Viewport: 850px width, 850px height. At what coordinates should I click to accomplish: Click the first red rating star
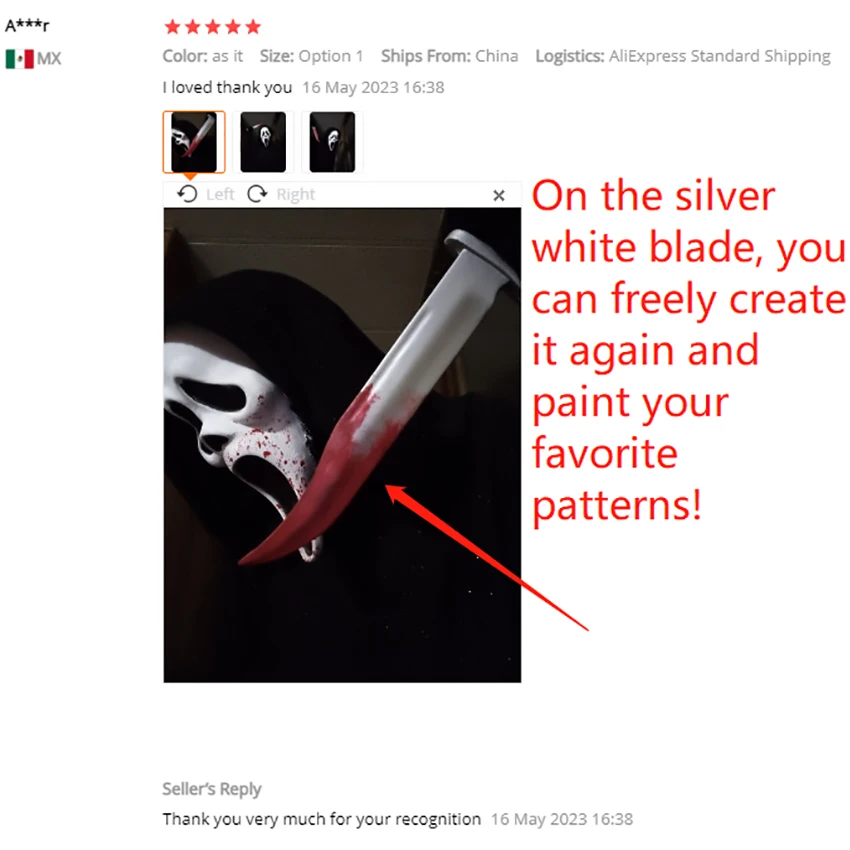pyautogui.click(x=172, y=27)
